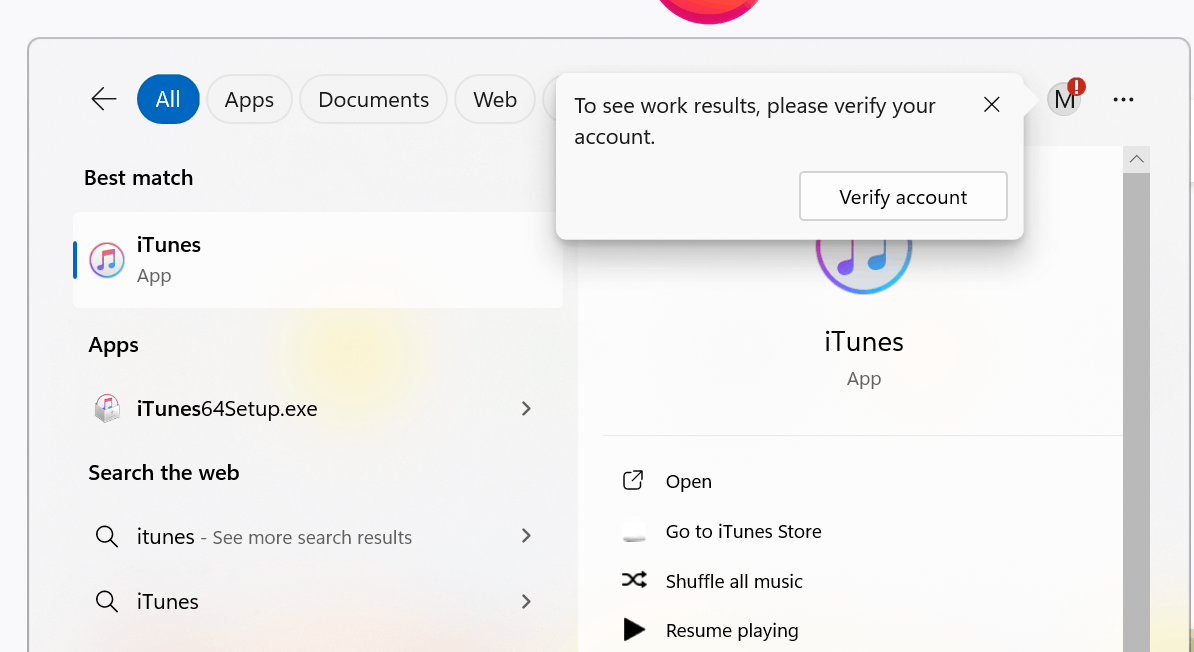Go back with the left arrow
This screenshot has width=1194, height=652.
tap(104, 99)
